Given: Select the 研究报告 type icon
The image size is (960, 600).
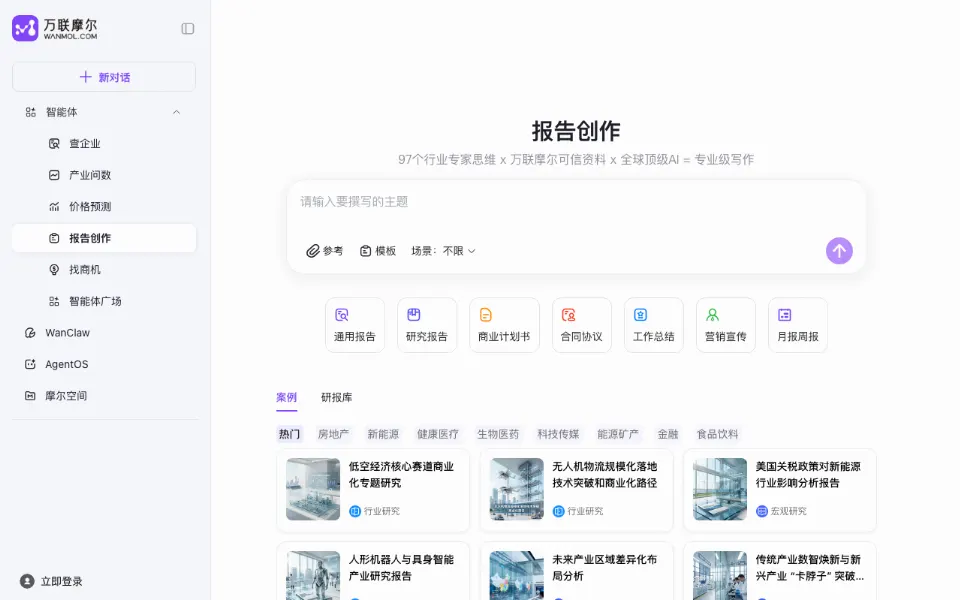Looking at the screenshot, I should (x=414, y=315).
